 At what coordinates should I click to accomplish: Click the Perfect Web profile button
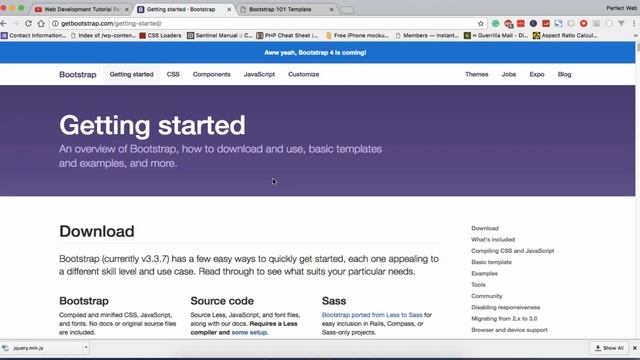coord(621,8)
